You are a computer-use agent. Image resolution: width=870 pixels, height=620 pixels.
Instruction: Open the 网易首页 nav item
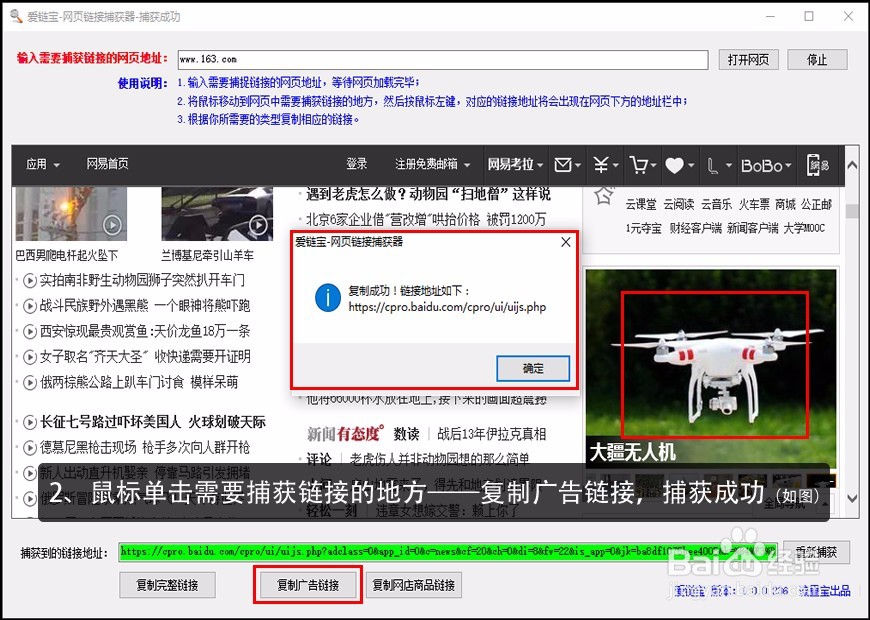(107, 164)
